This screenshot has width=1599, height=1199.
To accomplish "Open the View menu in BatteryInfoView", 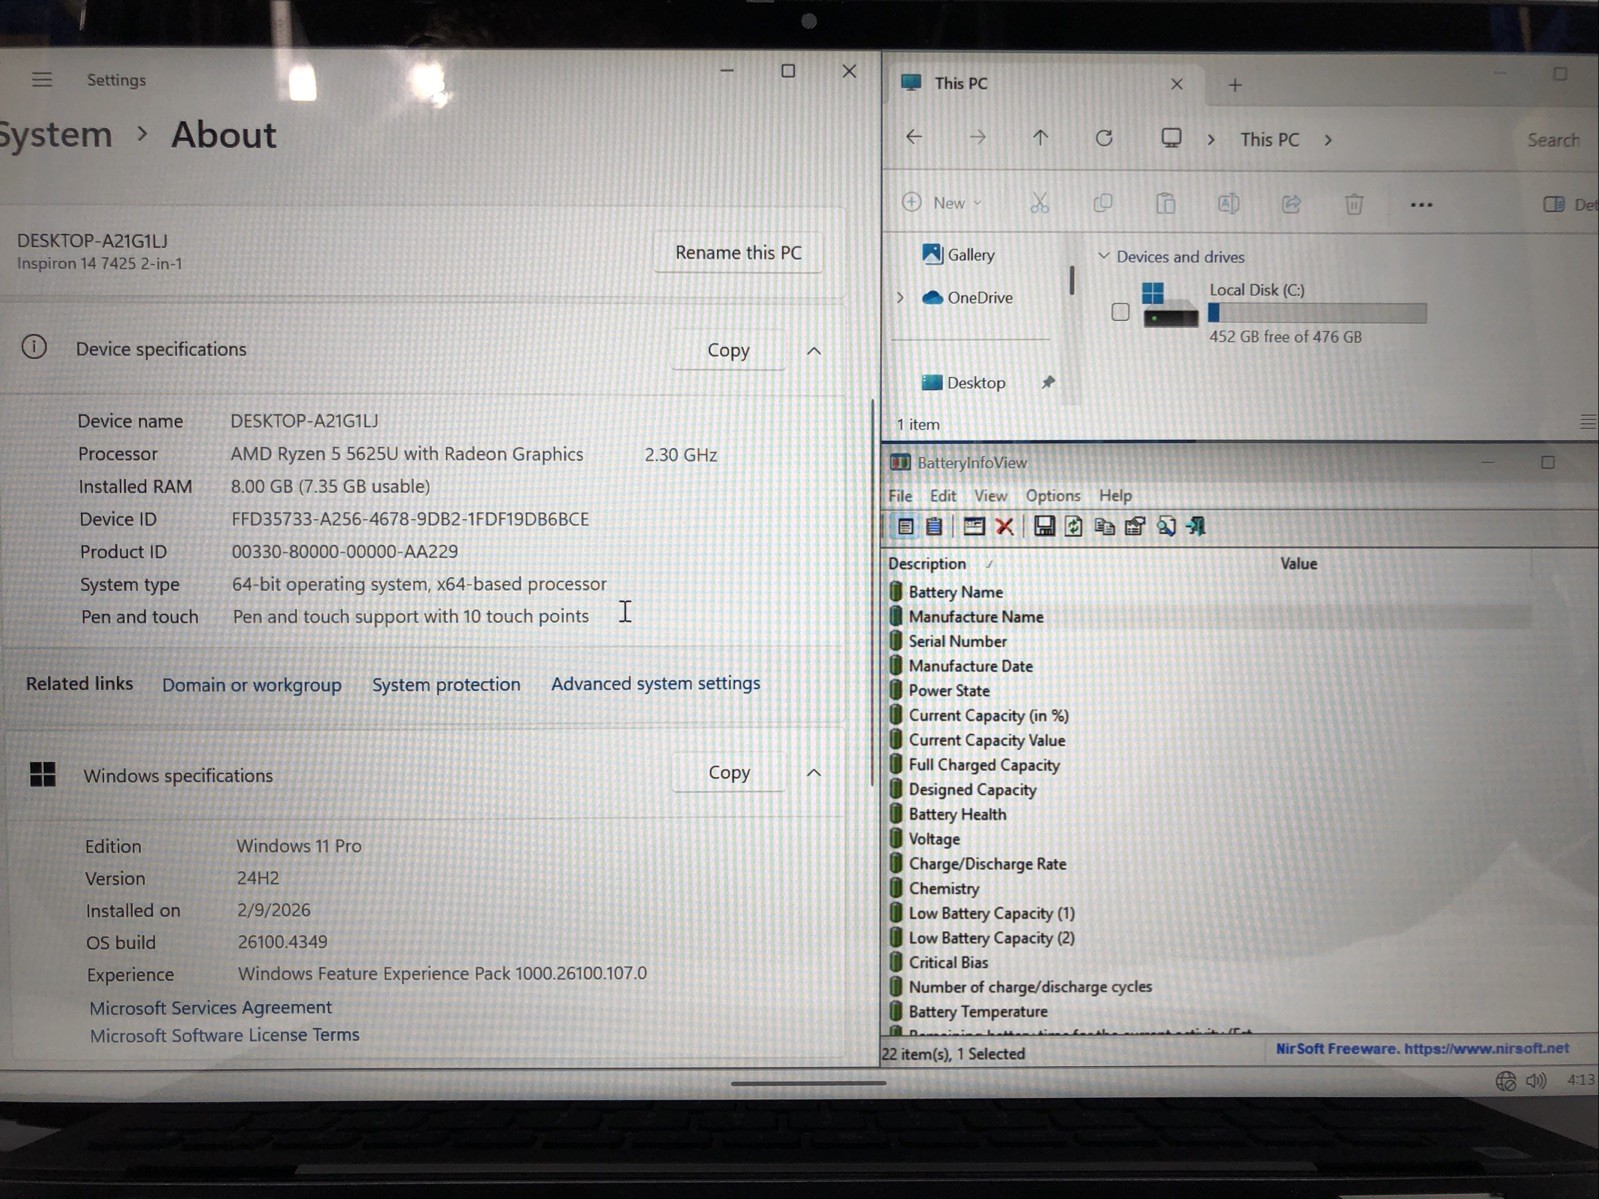I will click(990, 495).
